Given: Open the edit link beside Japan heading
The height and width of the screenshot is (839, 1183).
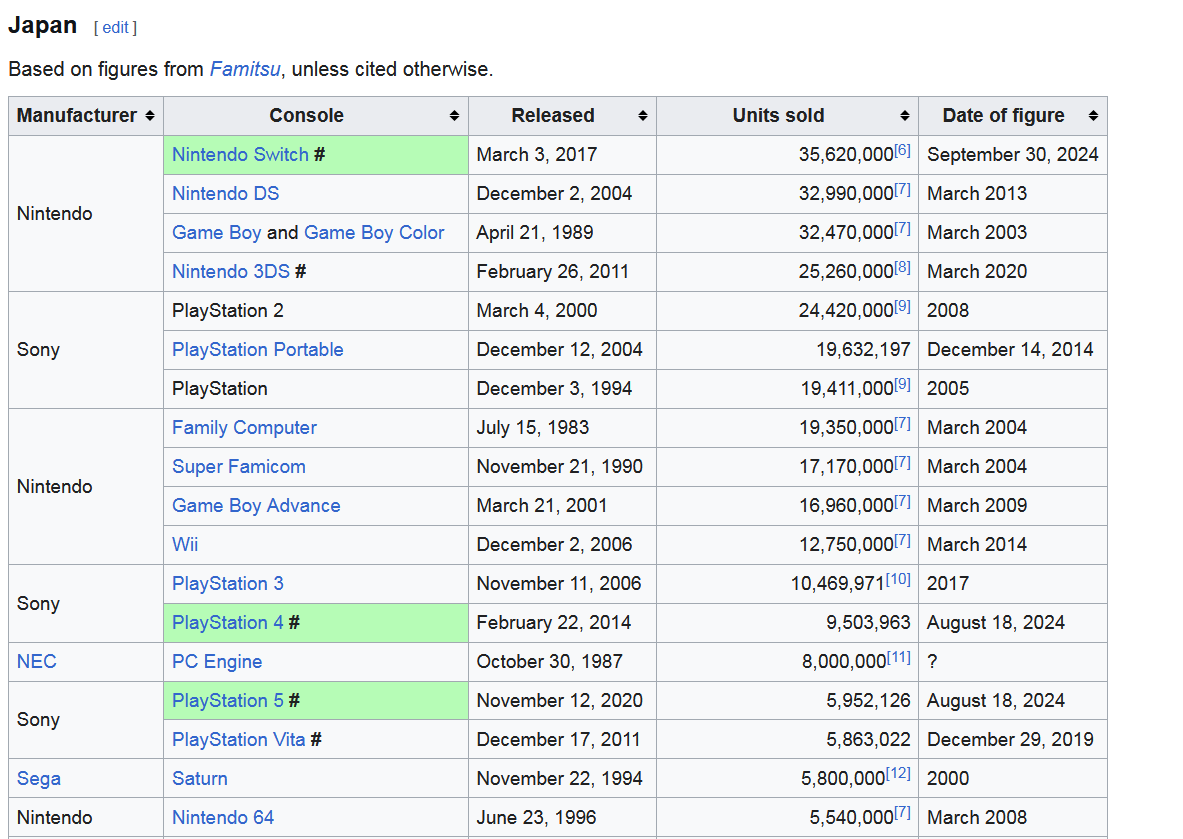Looking at the screenshot, I should 115,28.
